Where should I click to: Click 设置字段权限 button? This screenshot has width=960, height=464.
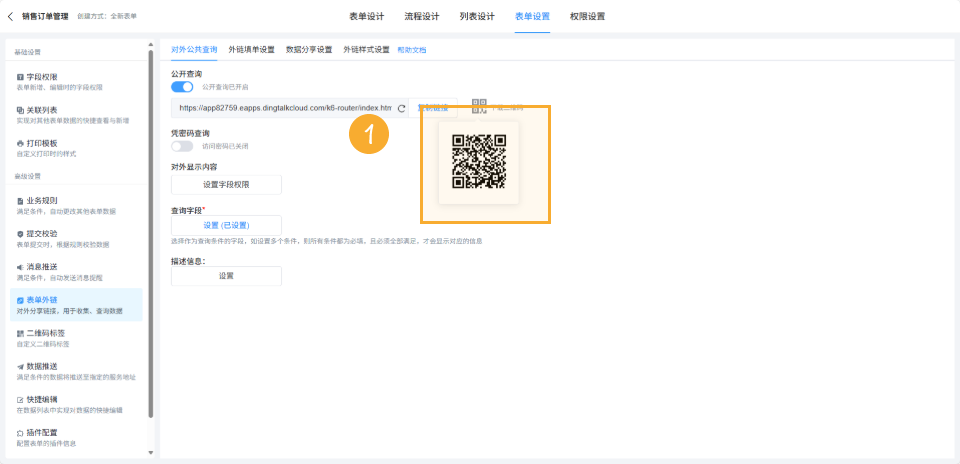[x=227, y=184]
